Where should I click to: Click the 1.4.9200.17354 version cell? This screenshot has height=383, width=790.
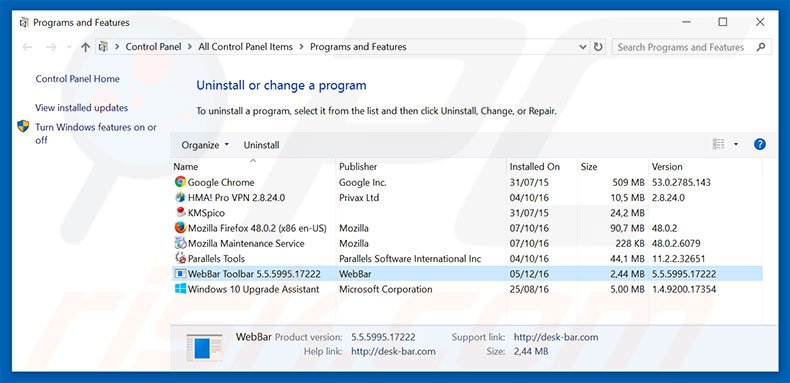[x=683, y=289]
